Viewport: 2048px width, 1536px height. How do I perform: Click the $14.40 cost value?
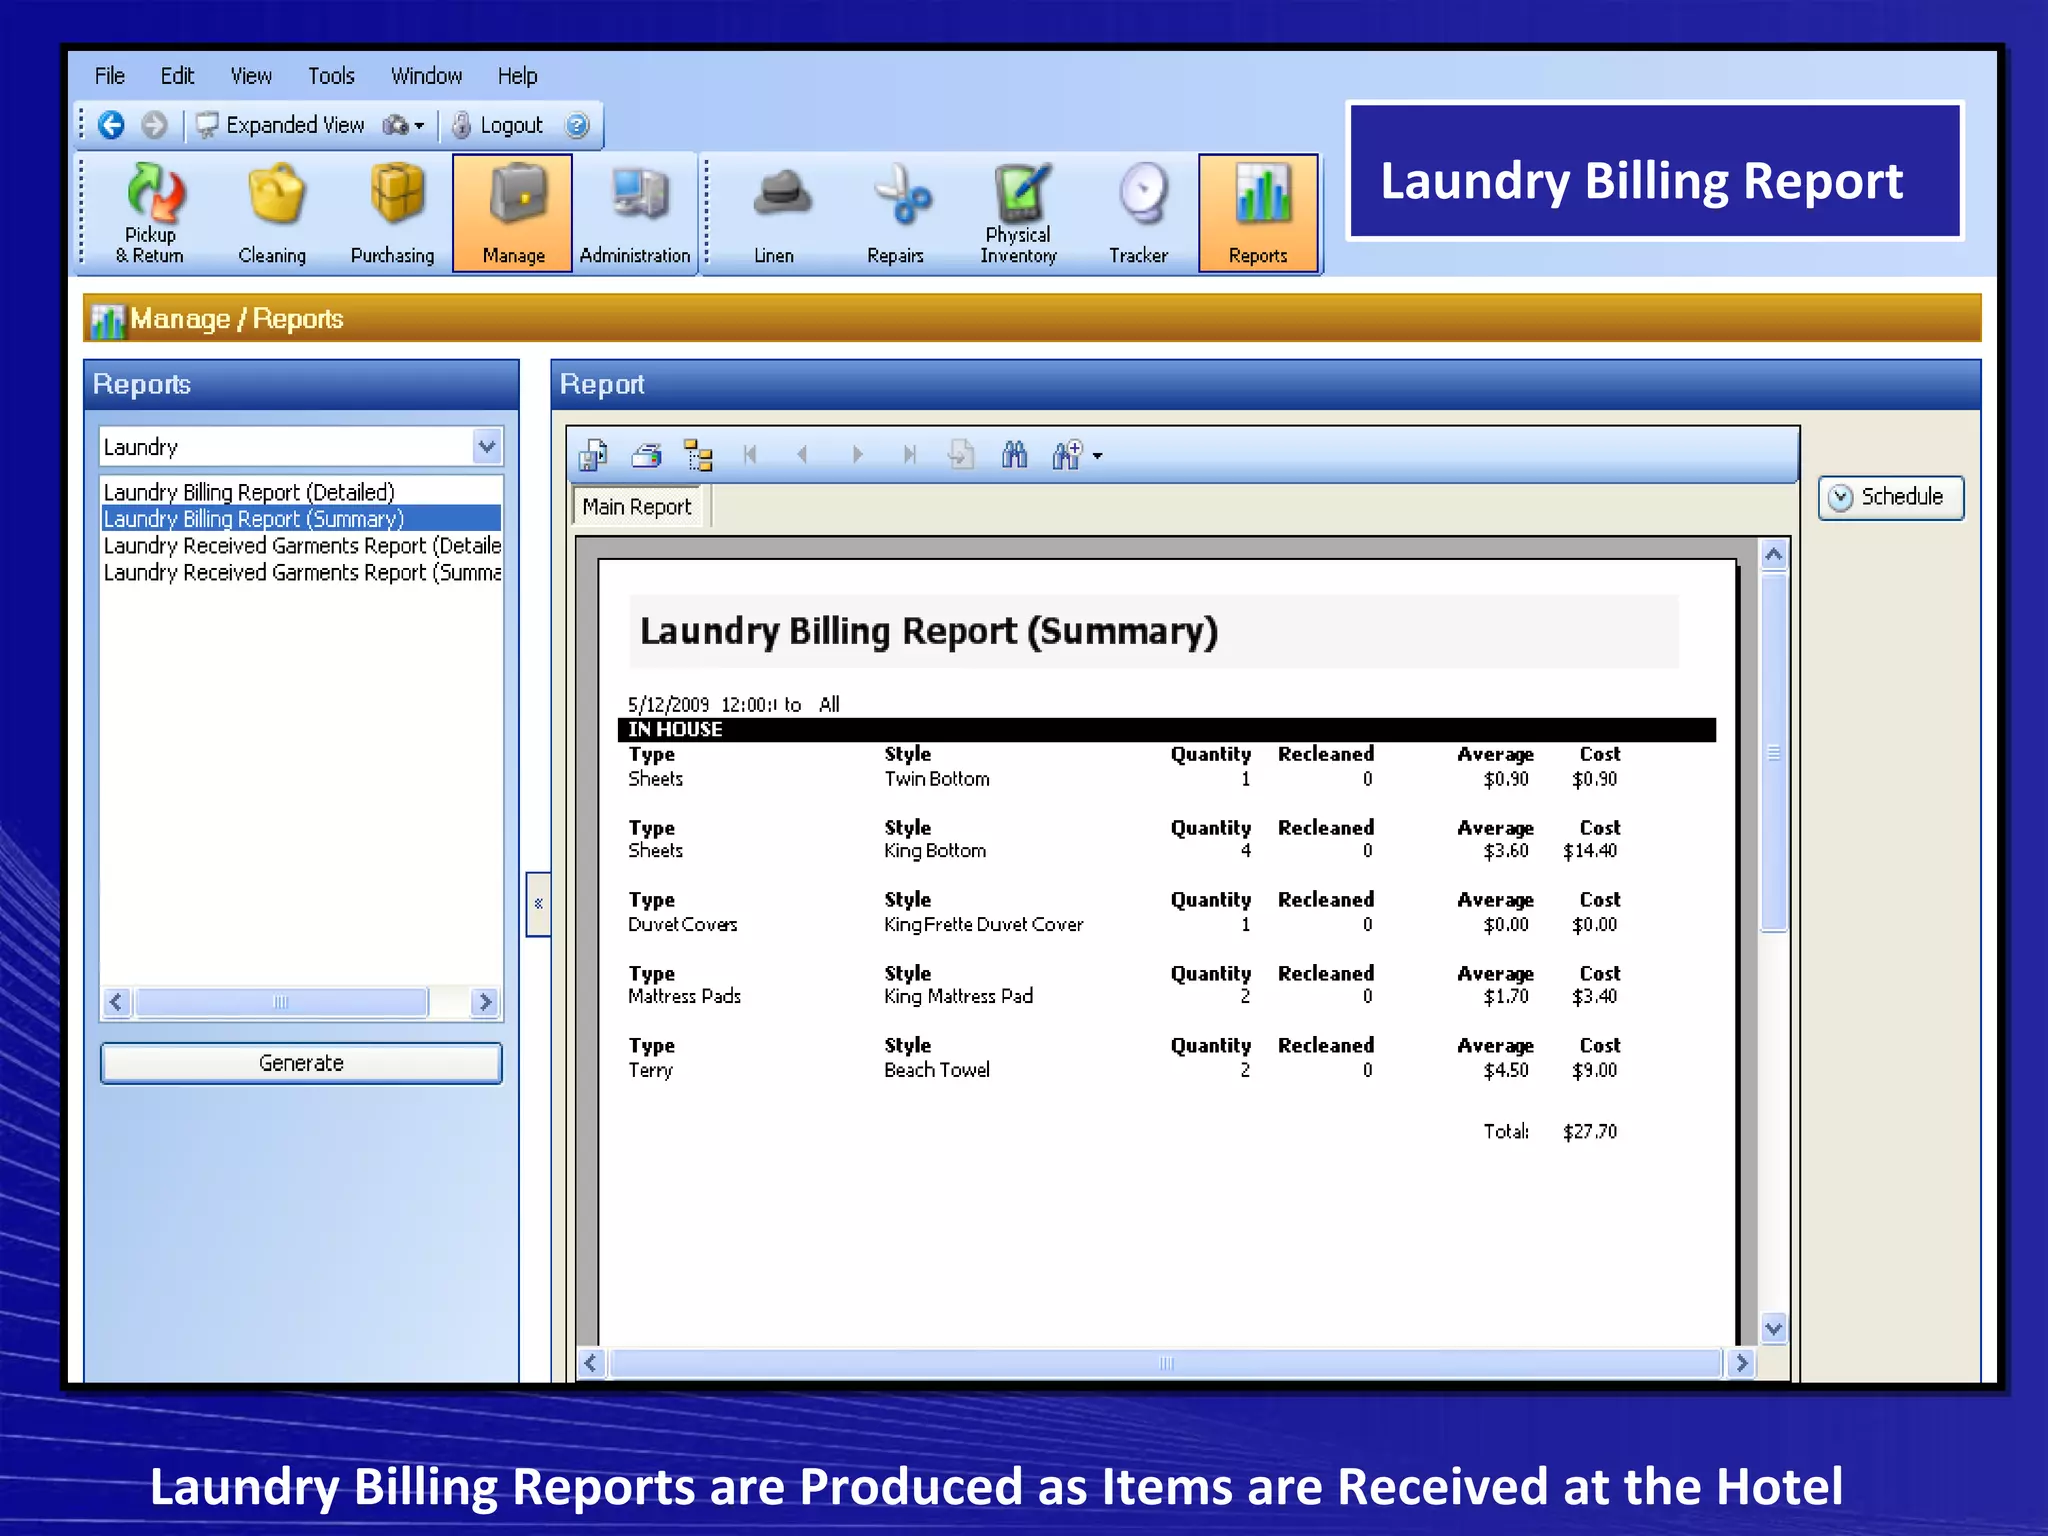(1590, 851)
